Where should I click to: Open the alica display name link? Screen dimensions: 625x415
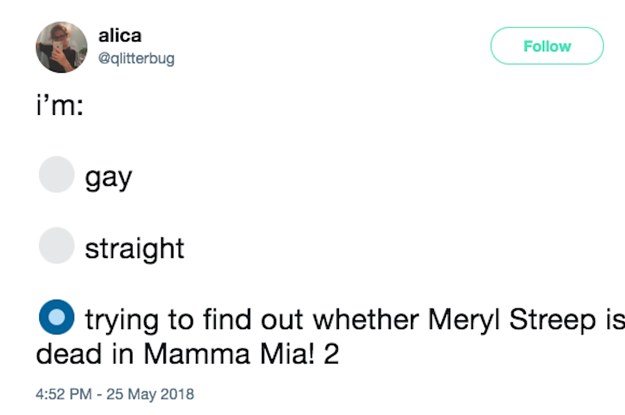pos(120,36)
